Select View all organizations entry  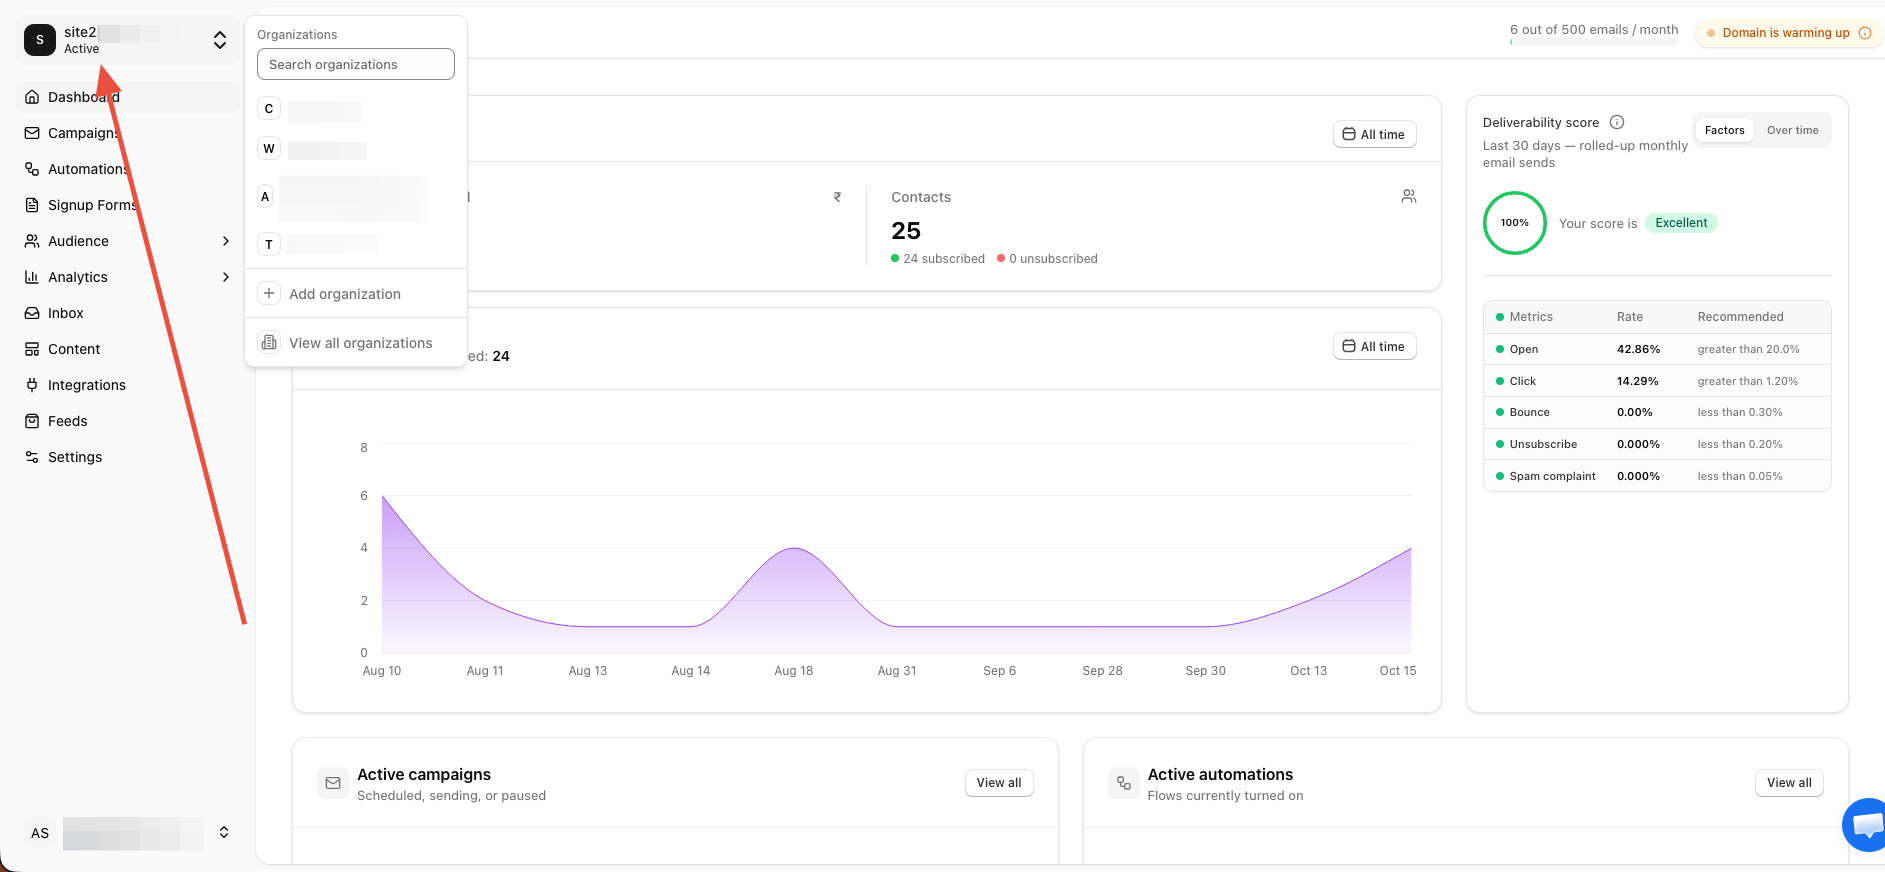pyautogui.click(x=356, y=343)
